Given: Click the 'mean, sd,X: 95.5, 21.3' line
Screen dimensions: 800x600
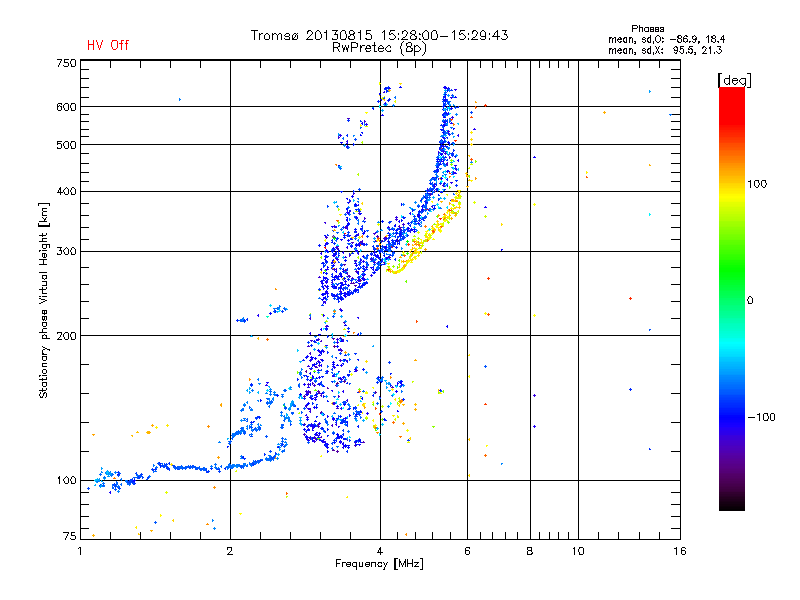Looking at the screenshot, I should tap(665, 50).
